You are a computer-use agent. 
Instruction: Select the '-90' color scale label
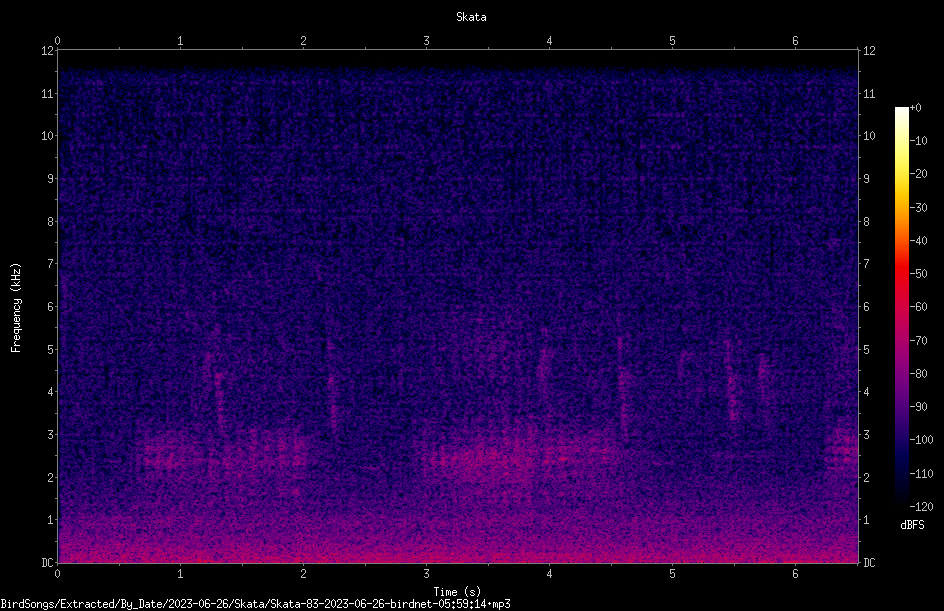[918, 407]
